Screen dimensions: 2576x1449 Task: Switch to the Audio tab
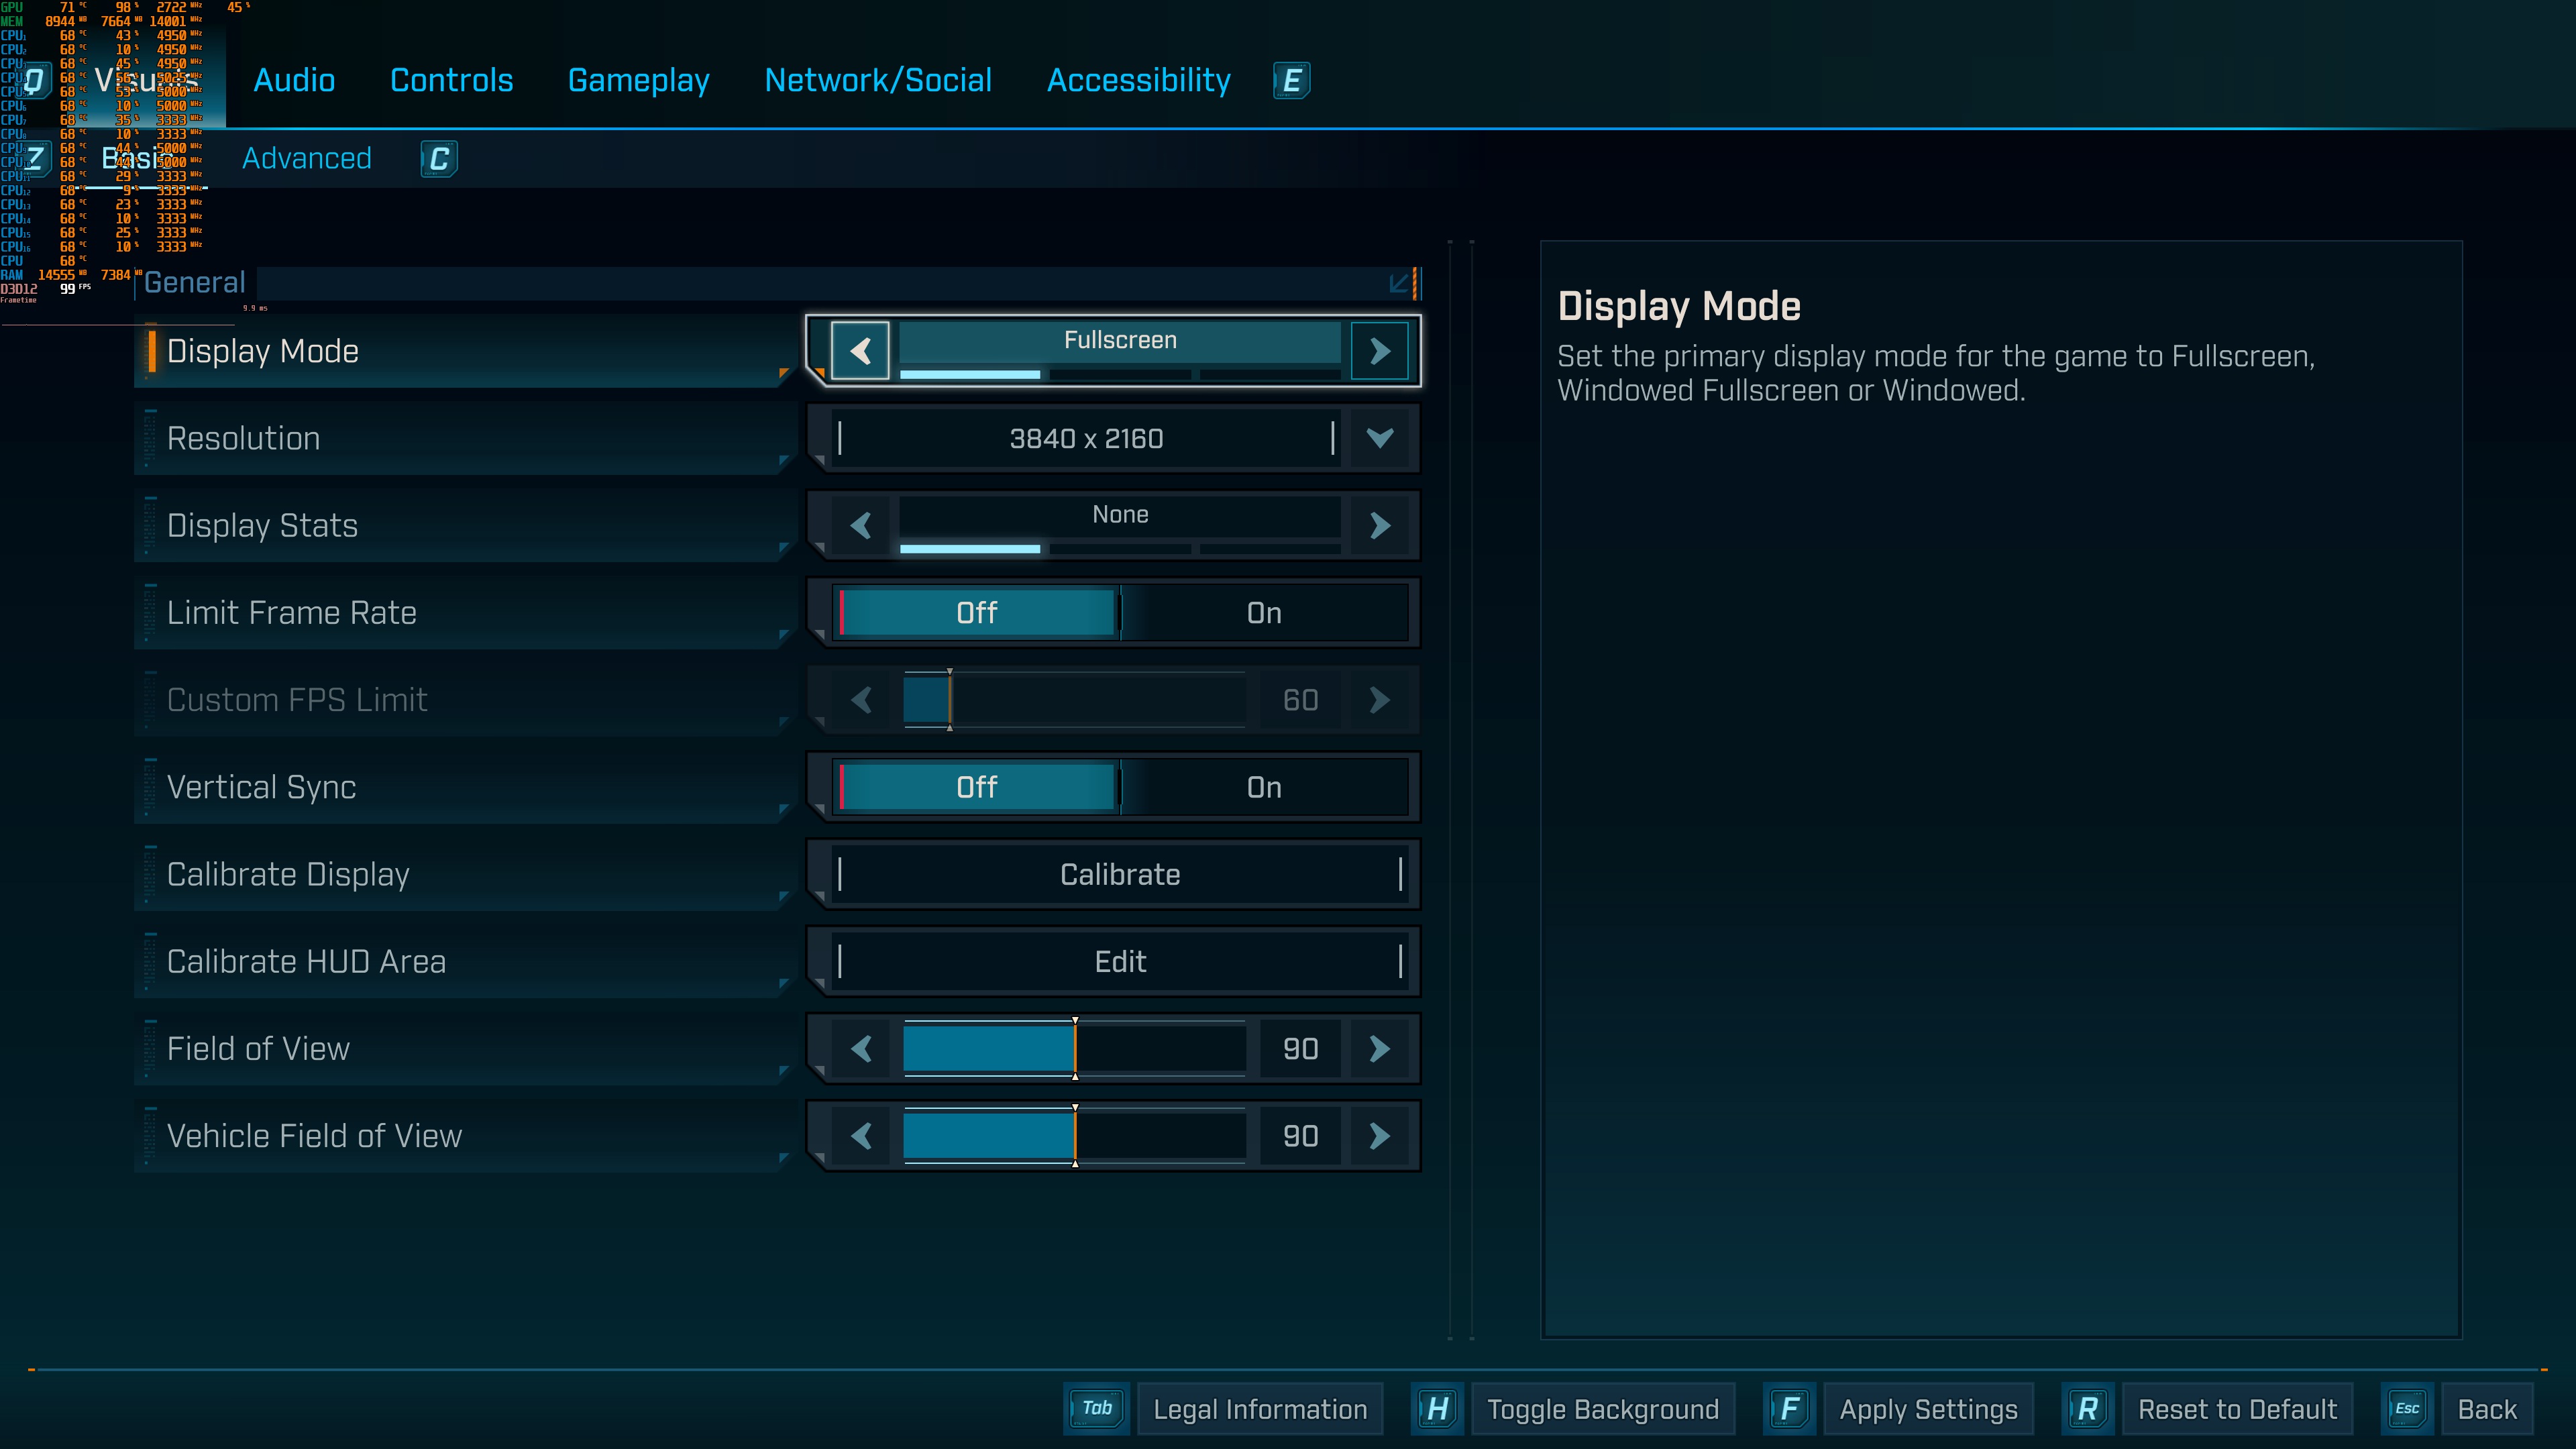294,80
